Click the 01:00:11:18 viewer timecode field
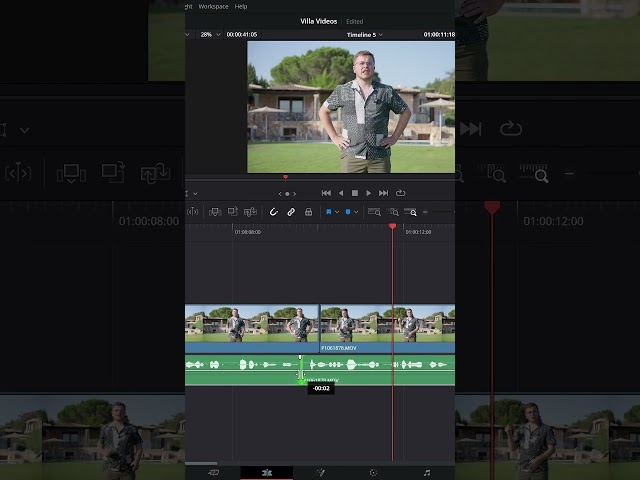This screenshot has height=480, width=640. pyautogui.click(x=439, y=35)
